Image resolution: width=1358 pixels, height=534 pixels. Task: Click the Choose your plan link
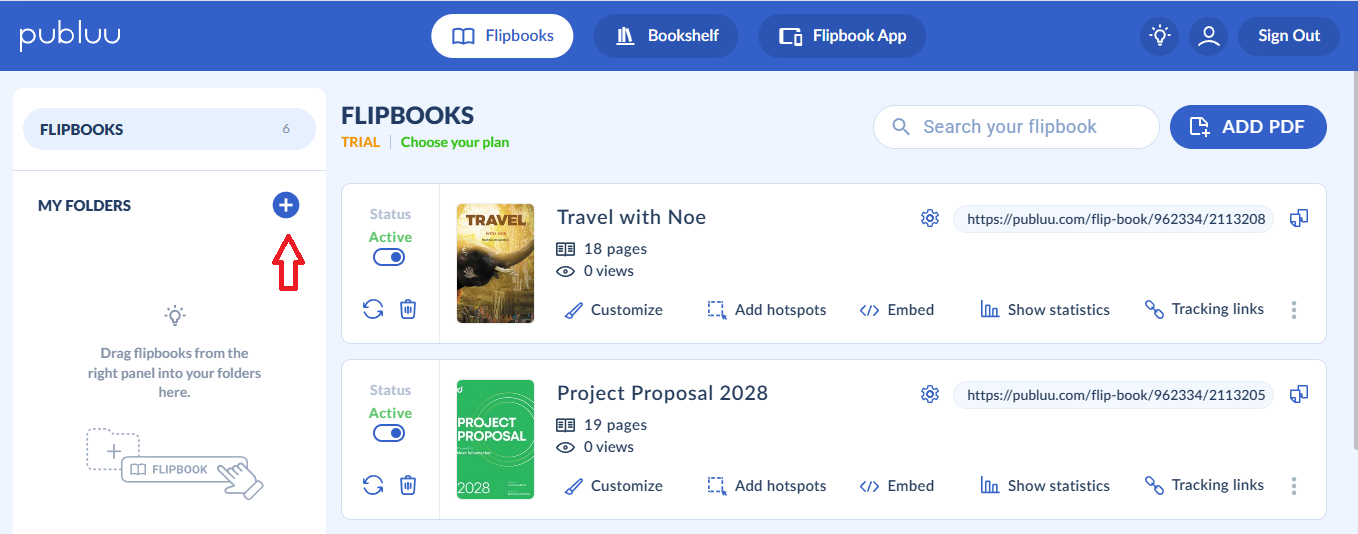(455, 142)
